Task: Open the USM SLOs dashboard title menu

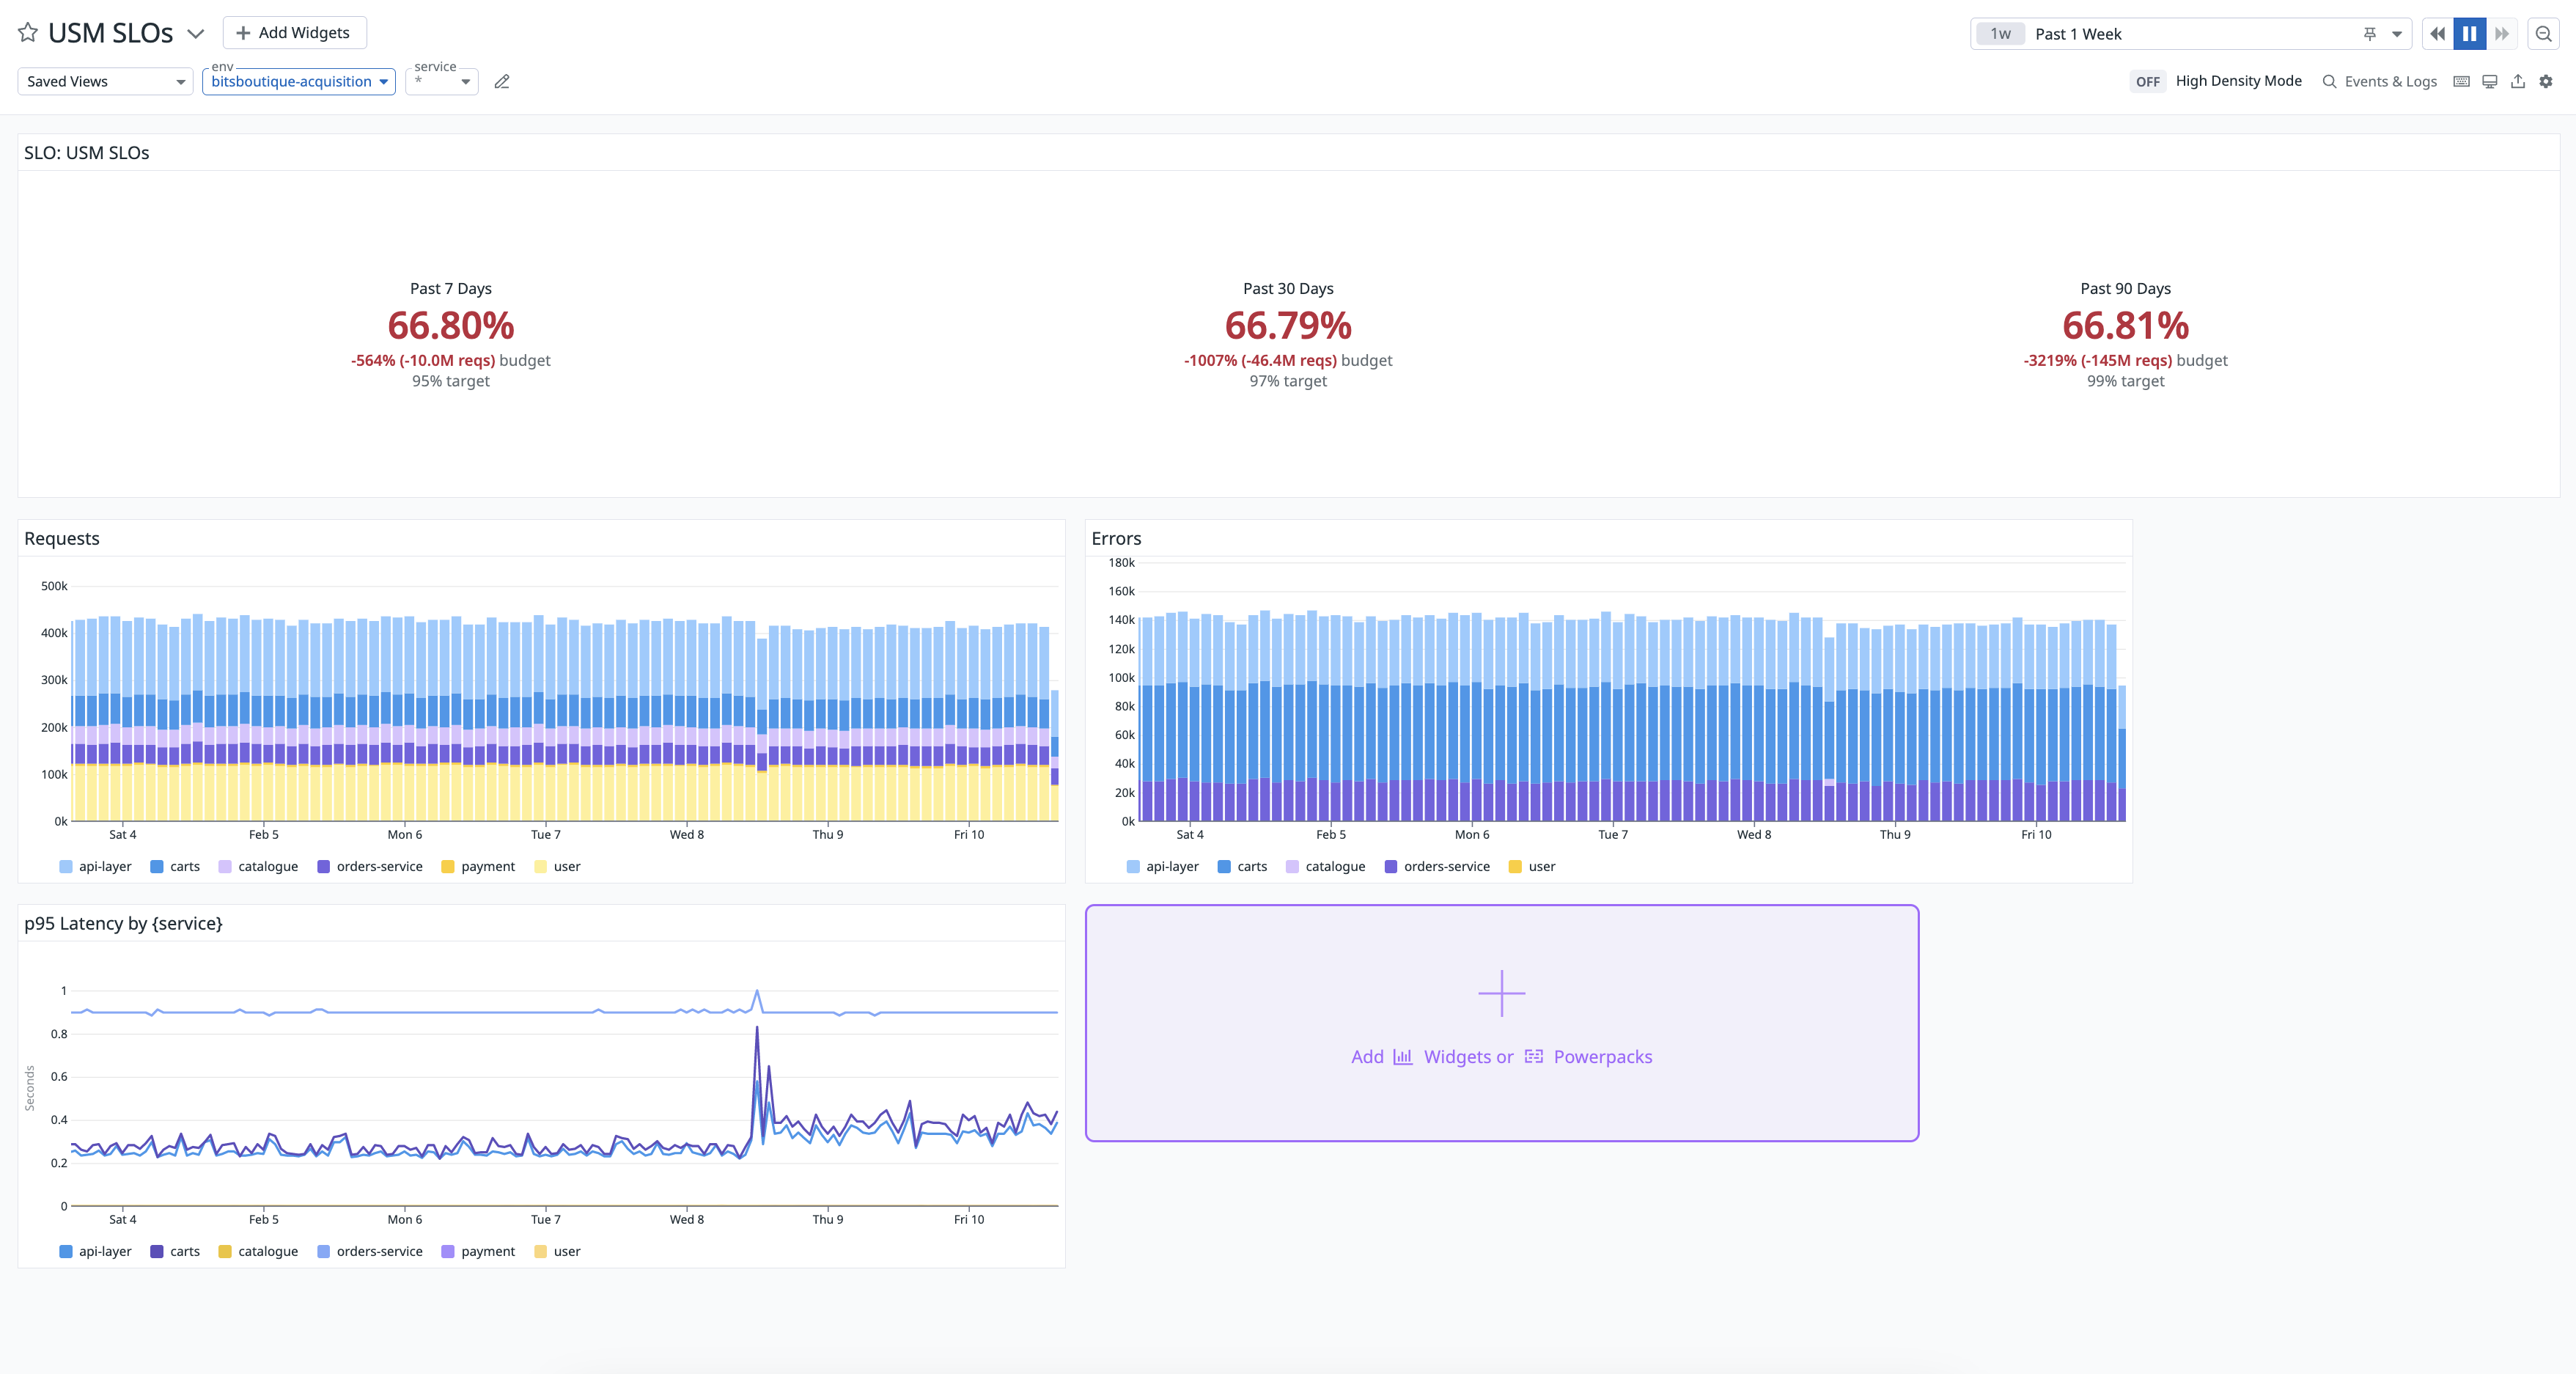Action: [196, 33]
